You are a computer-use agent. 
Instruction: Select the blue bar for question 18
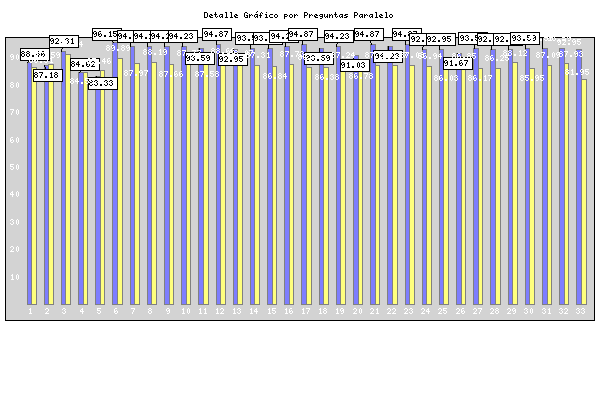coord(321,176)
